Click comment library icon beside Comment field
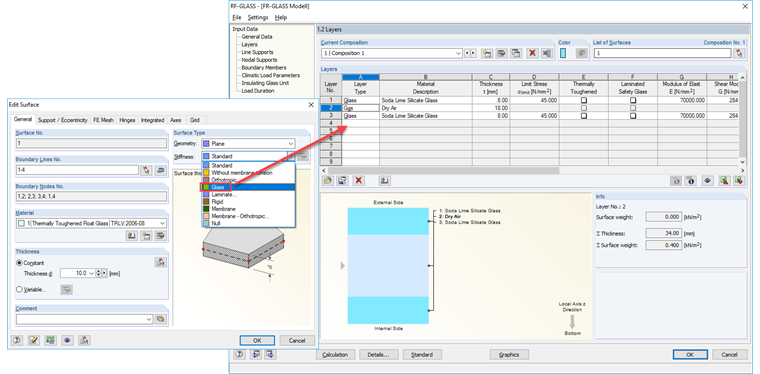 click(161, 319)
